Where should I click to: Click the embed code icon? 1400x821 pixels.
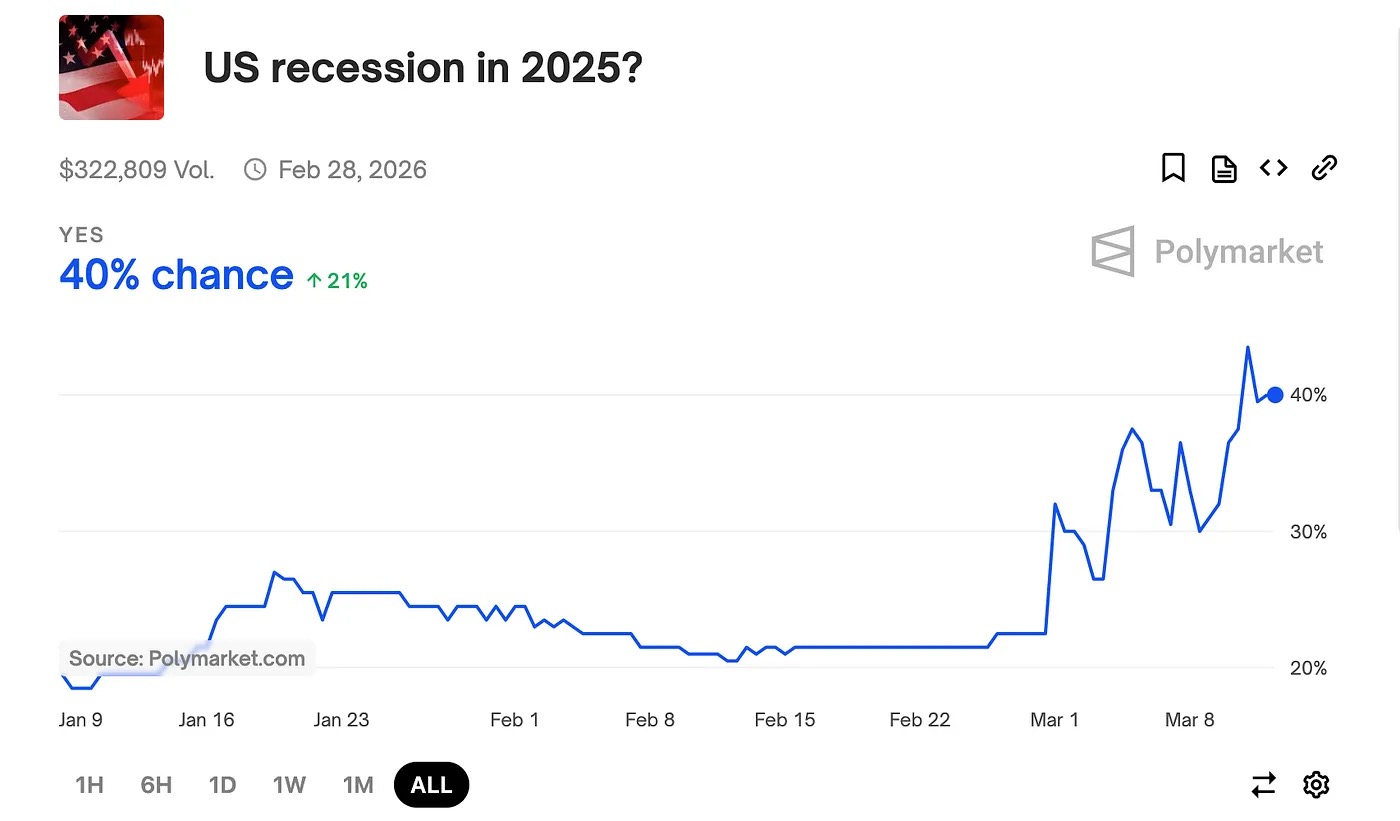click(x=1273, y=168)
